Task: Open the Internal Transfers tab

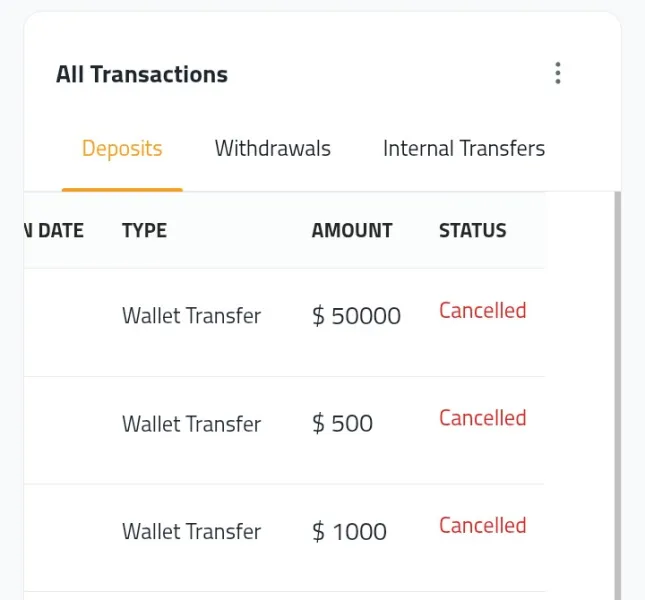Action: tap(463, 149)
